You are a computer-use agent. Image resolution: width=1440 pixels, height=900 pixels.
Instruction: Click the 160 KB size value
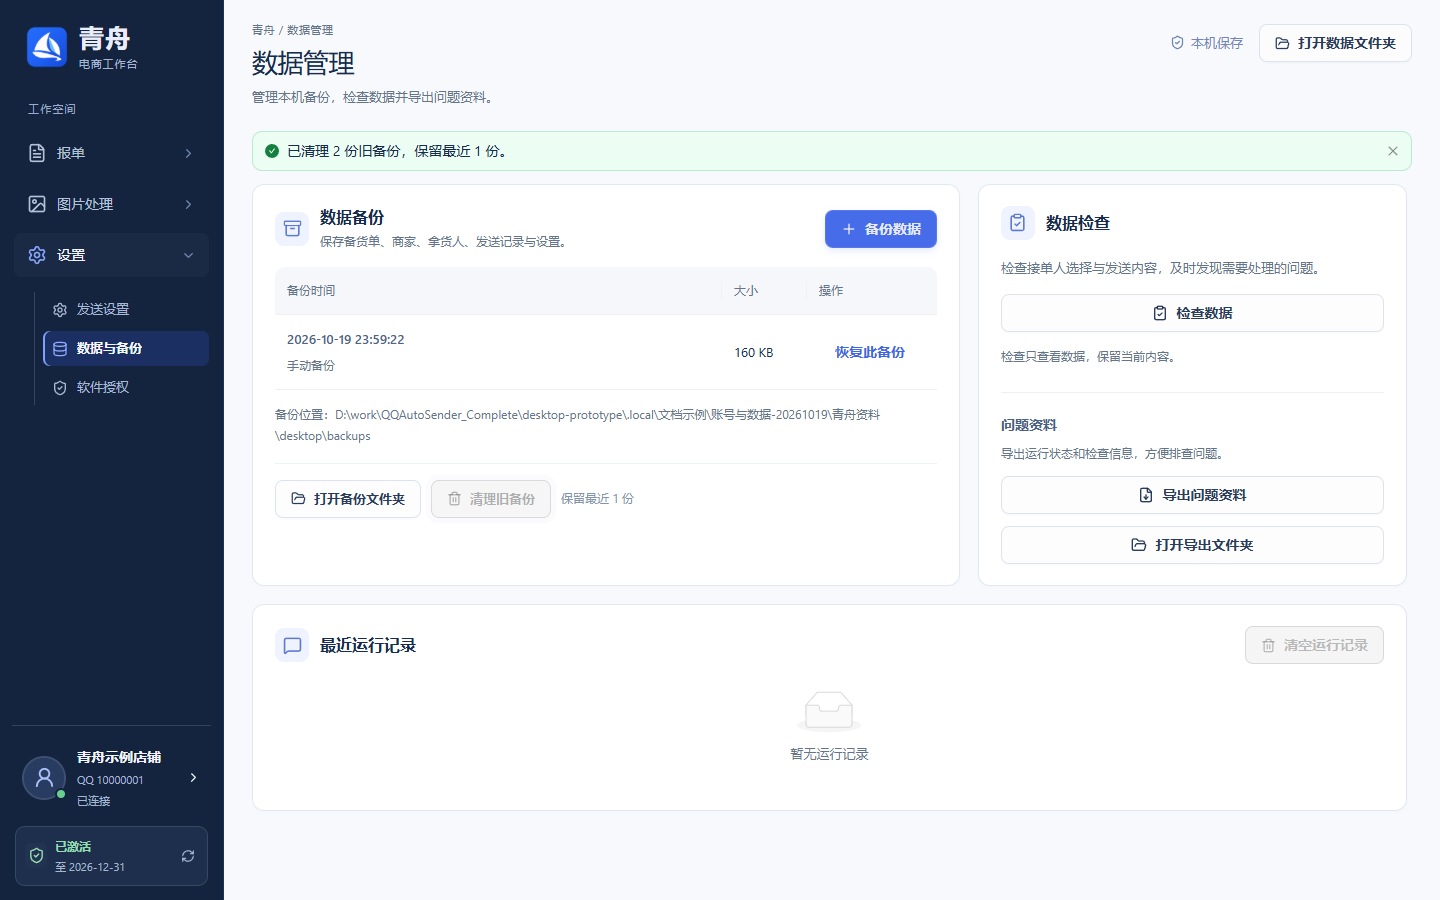[x=754, y=353]
